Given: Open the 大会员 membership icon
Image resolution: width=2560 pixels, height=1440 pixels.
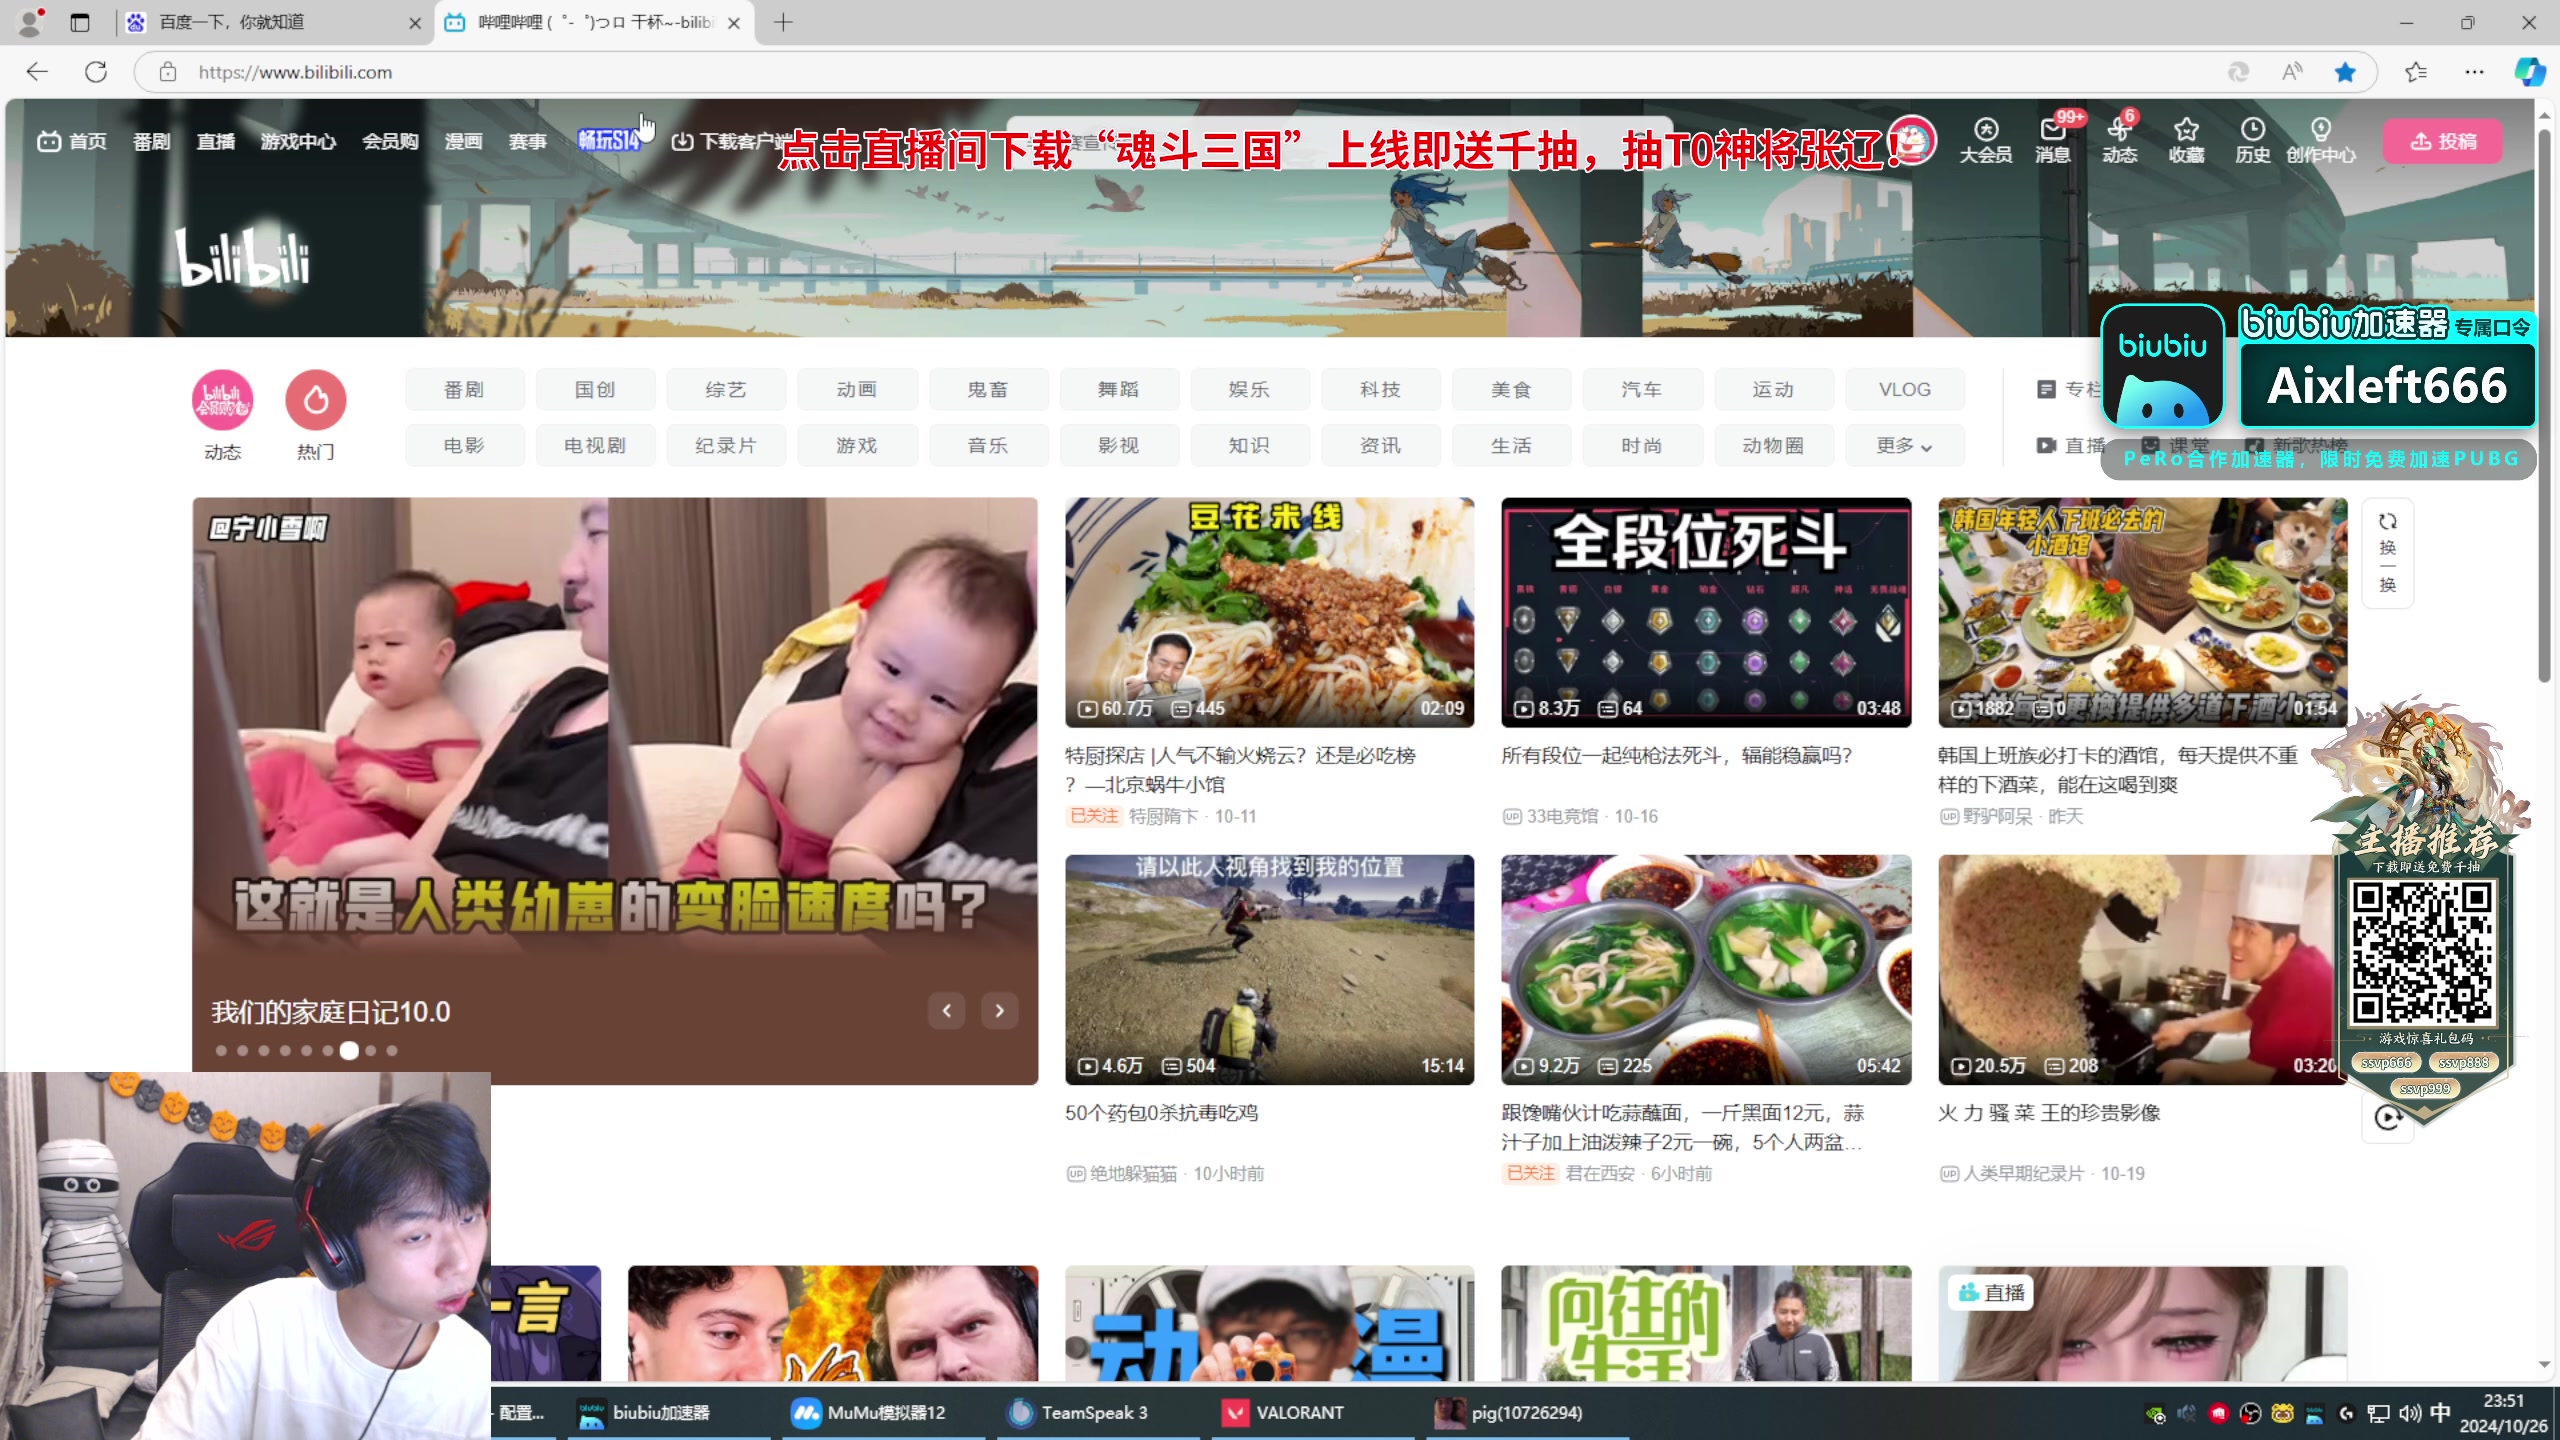Looking at the screenshot, I should tap(1985, 140).
